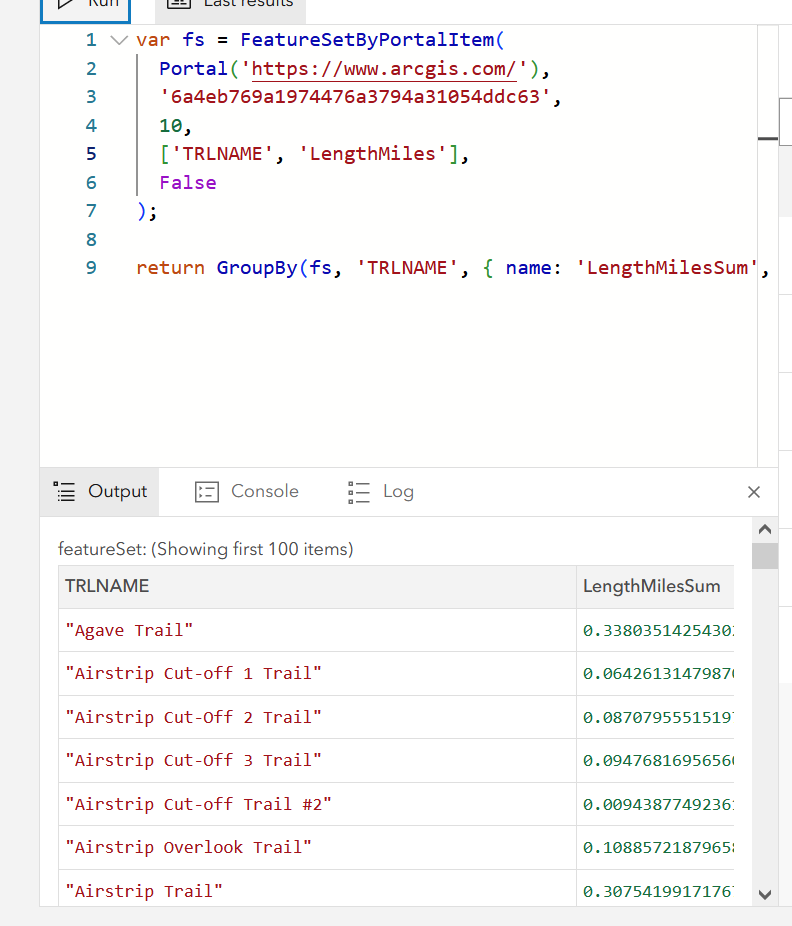Click the TRLNAME column header

pyautogui.click(x=107, y=586)
